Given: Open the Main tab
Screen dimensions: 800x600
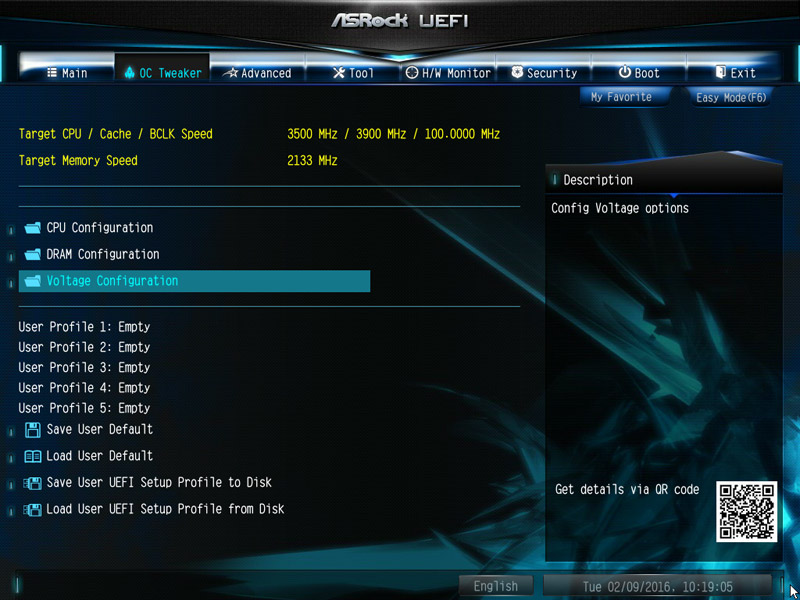Looking at the screenshot, I should 67,73.
